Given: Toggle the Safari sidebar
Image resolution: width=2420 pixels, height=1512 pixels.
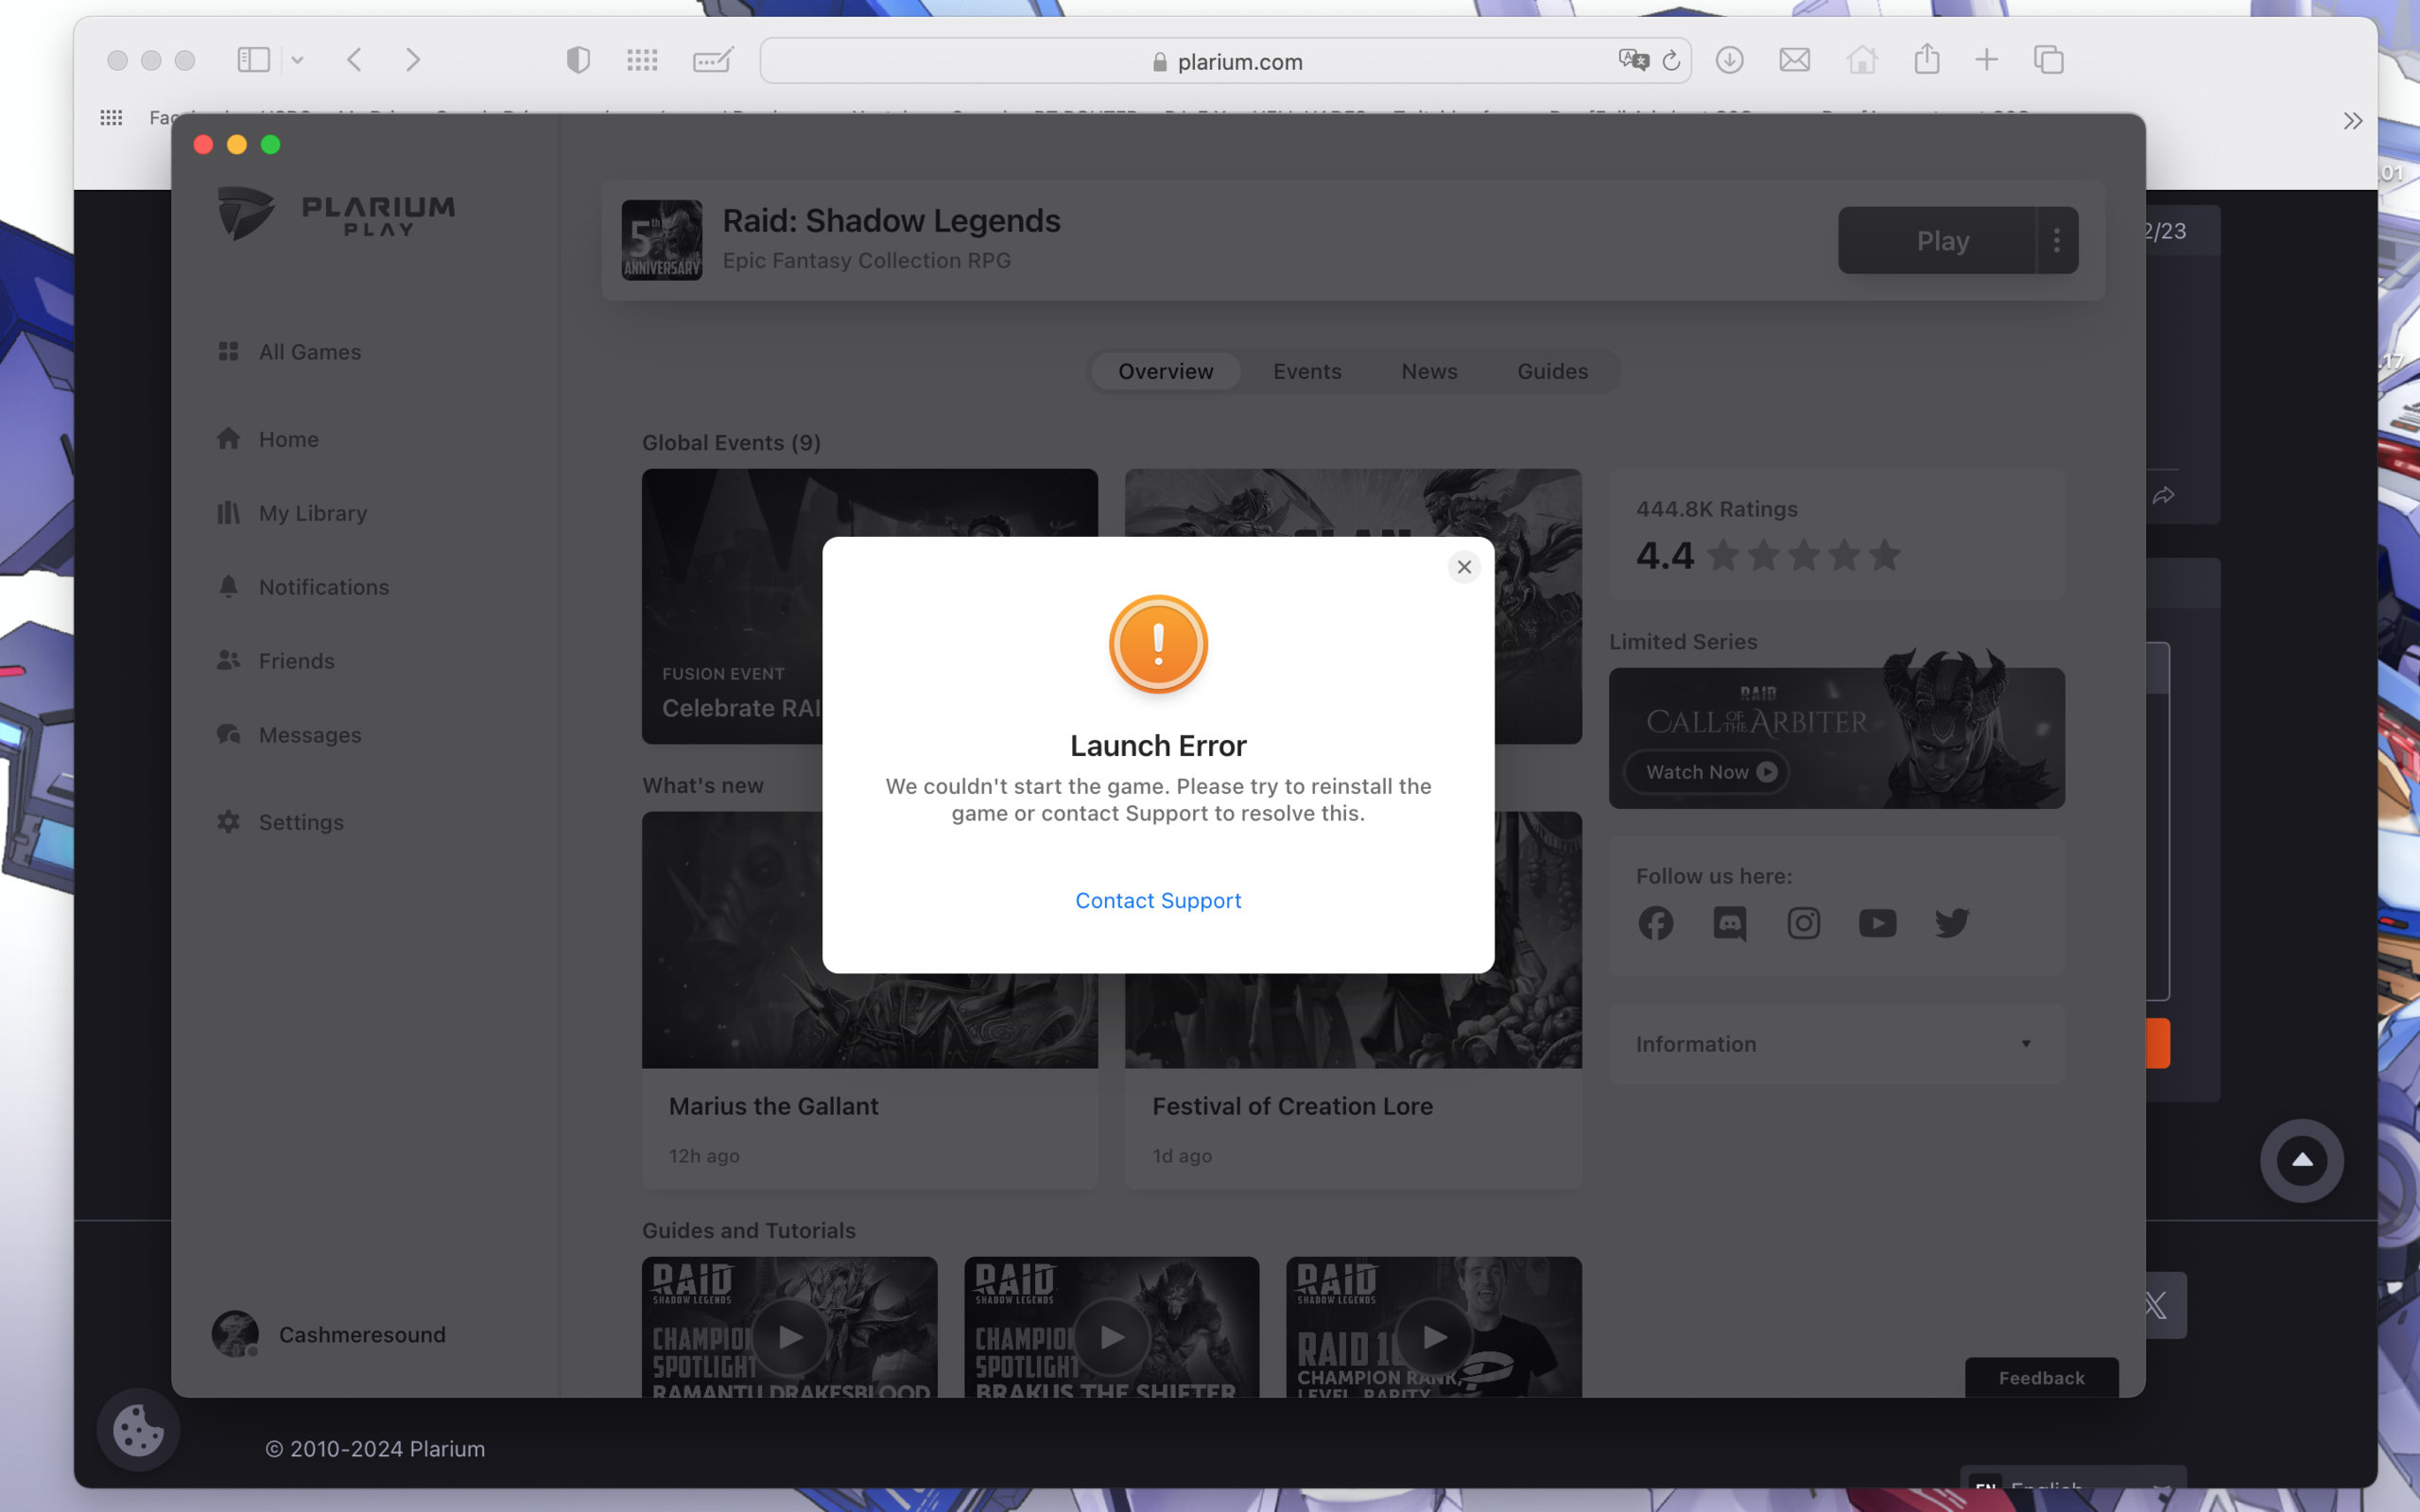Looking at the screenshot, I should 253,60.
